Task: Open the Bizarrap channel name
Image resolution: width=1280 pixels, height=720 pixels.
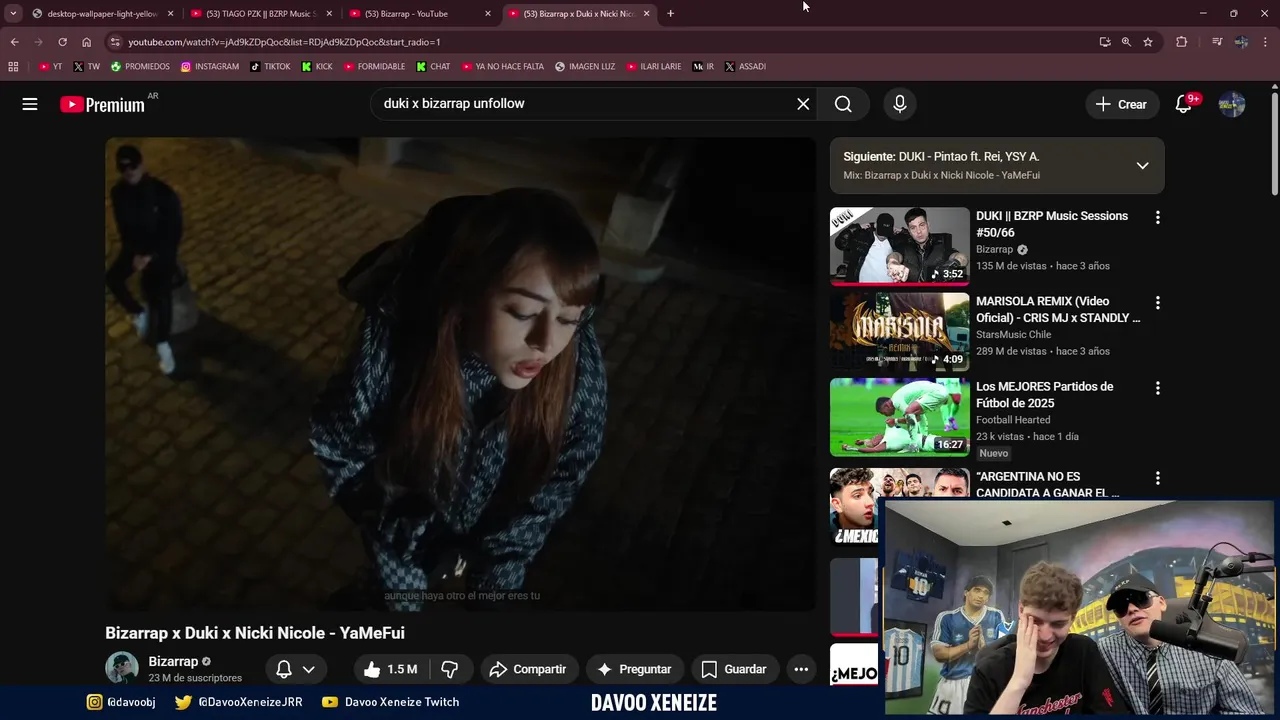Action: pos(173,662)
